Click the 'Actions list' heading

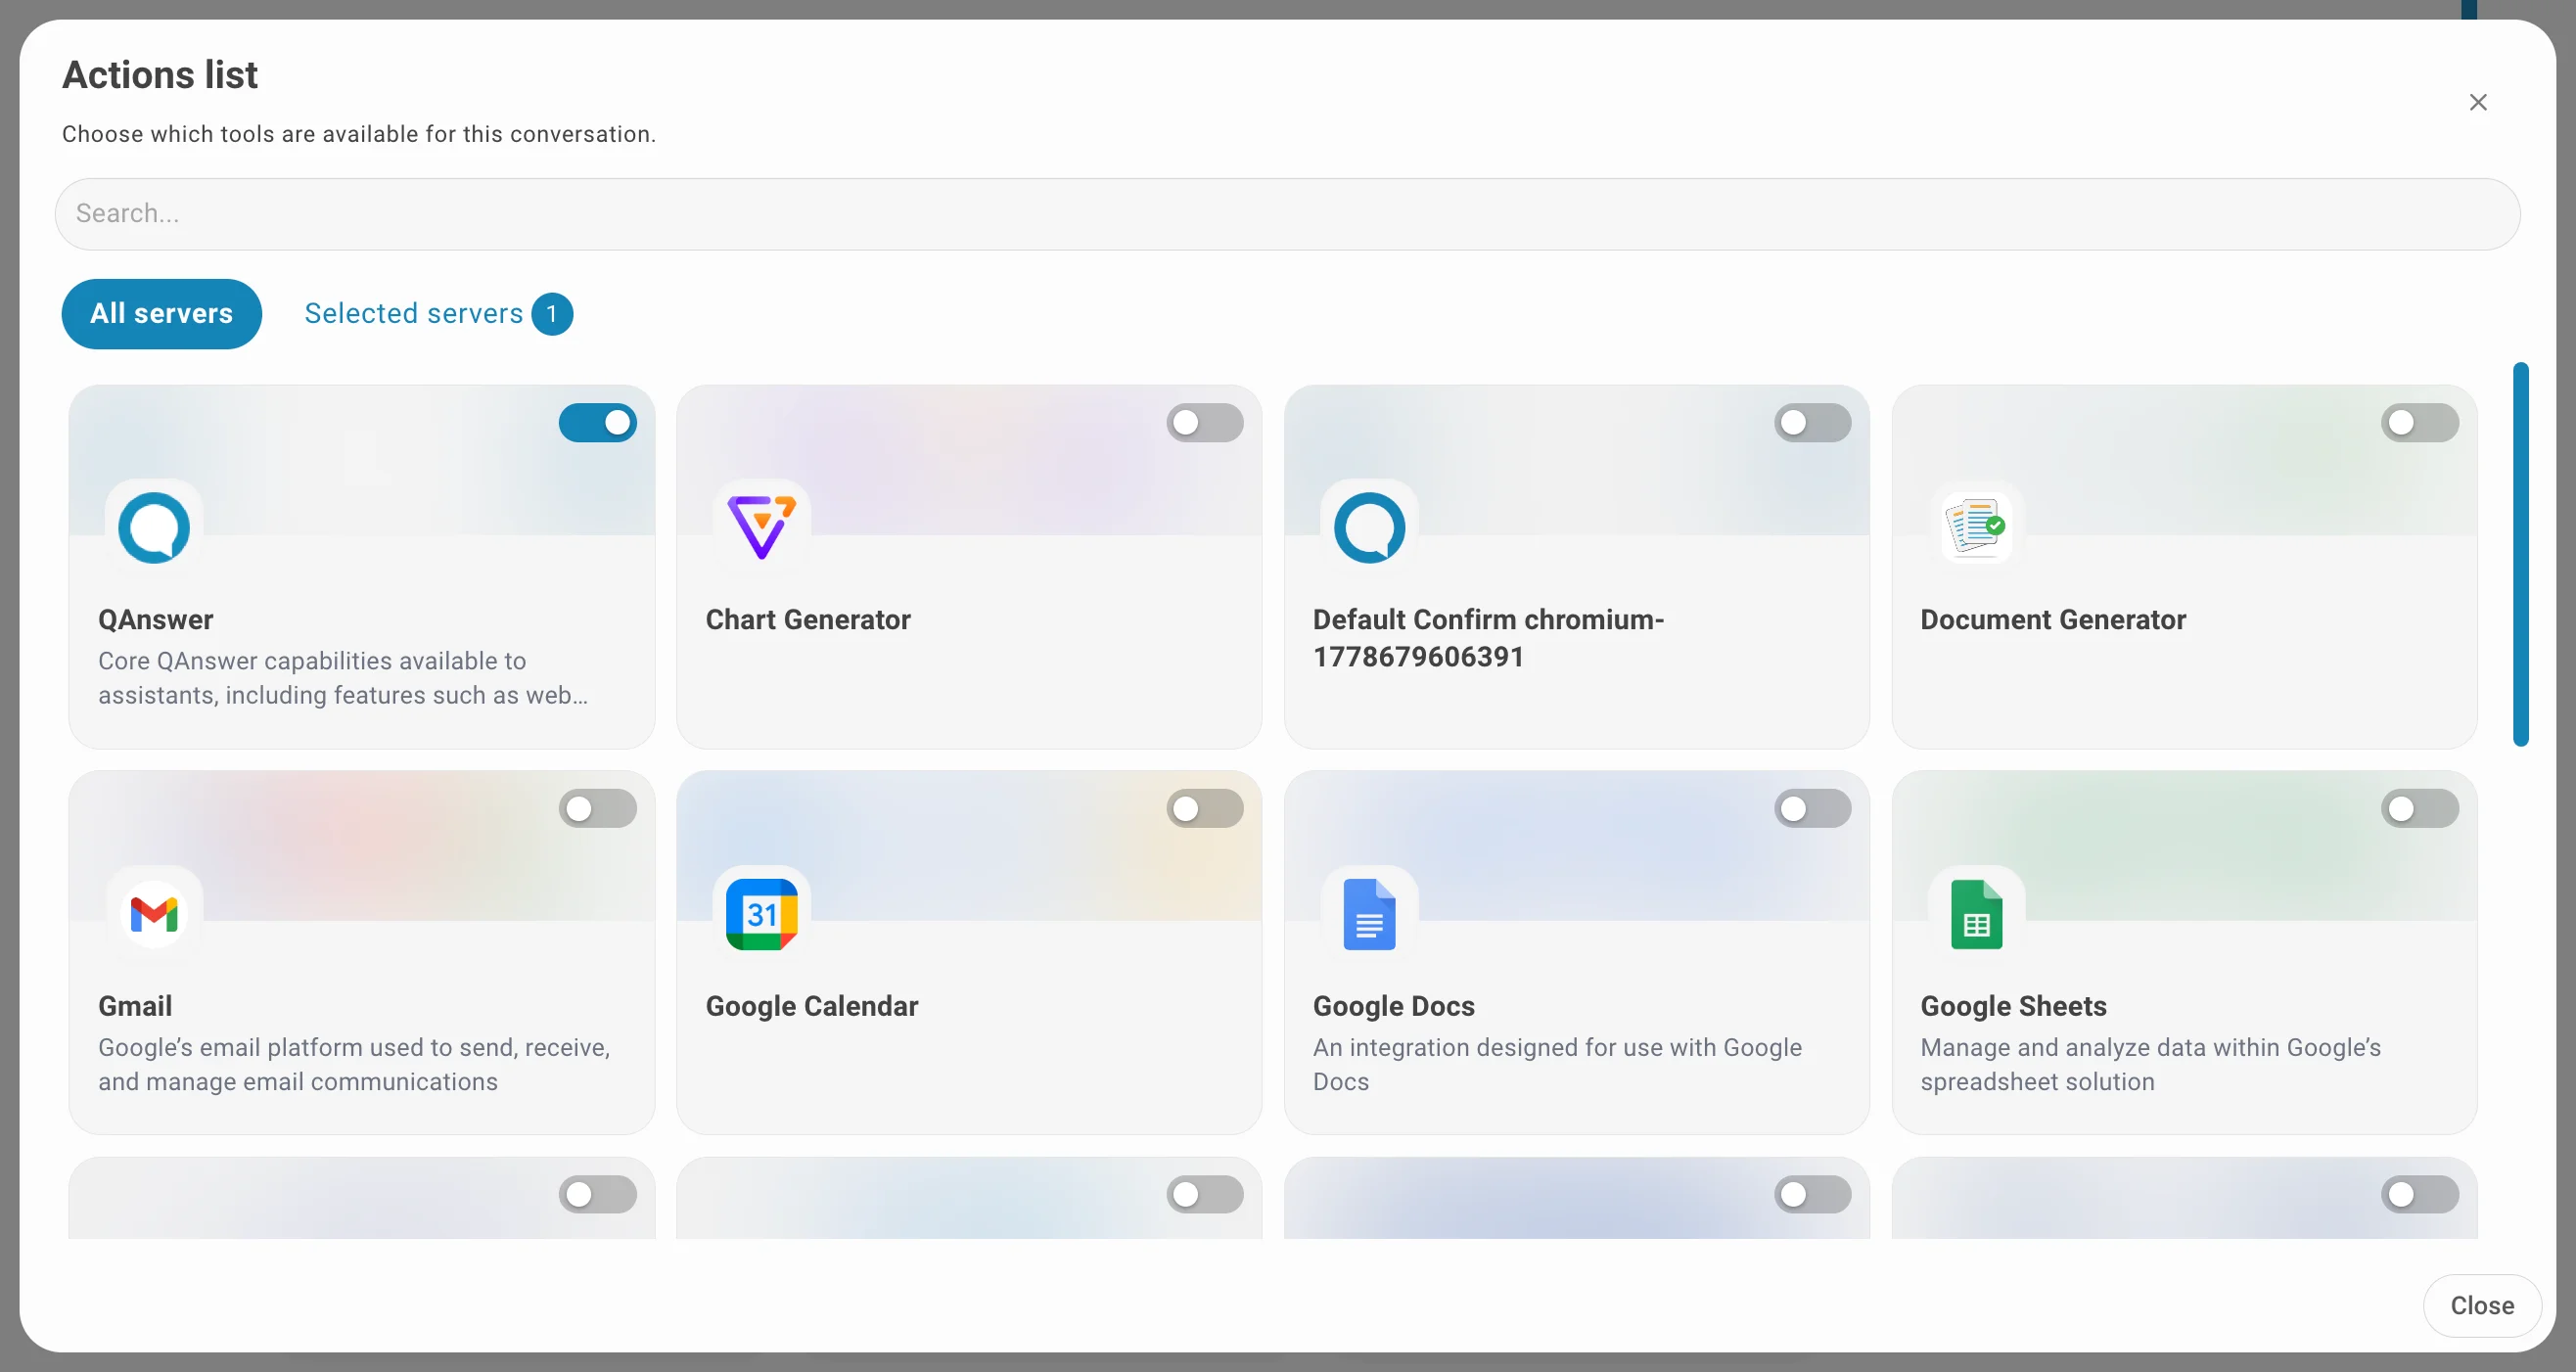coord(160,75)
